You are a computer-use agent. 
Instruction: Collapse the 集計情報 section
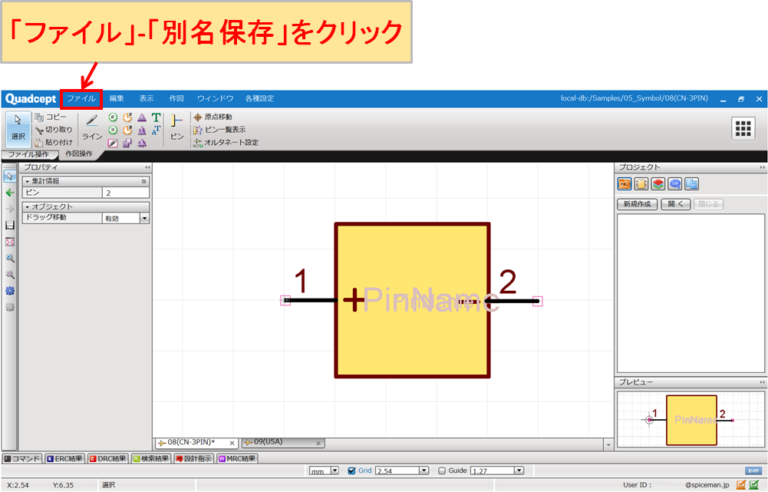[x=27, y=181]
